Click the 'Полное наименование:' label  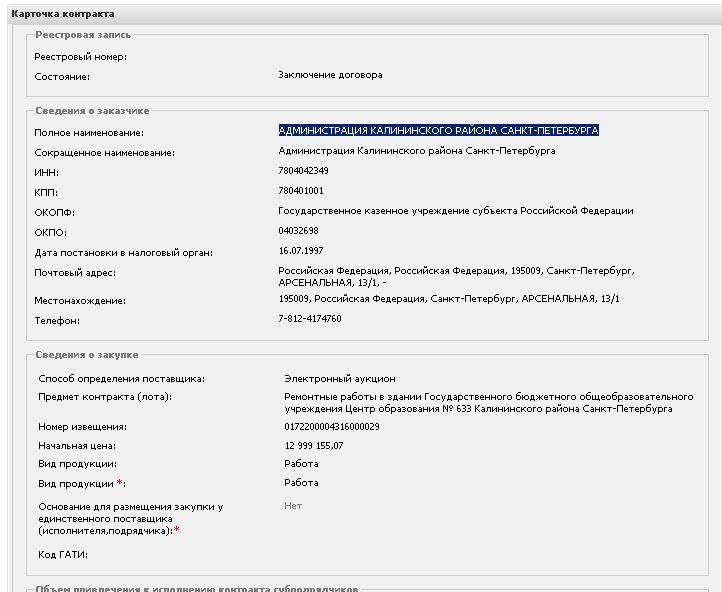89,133
